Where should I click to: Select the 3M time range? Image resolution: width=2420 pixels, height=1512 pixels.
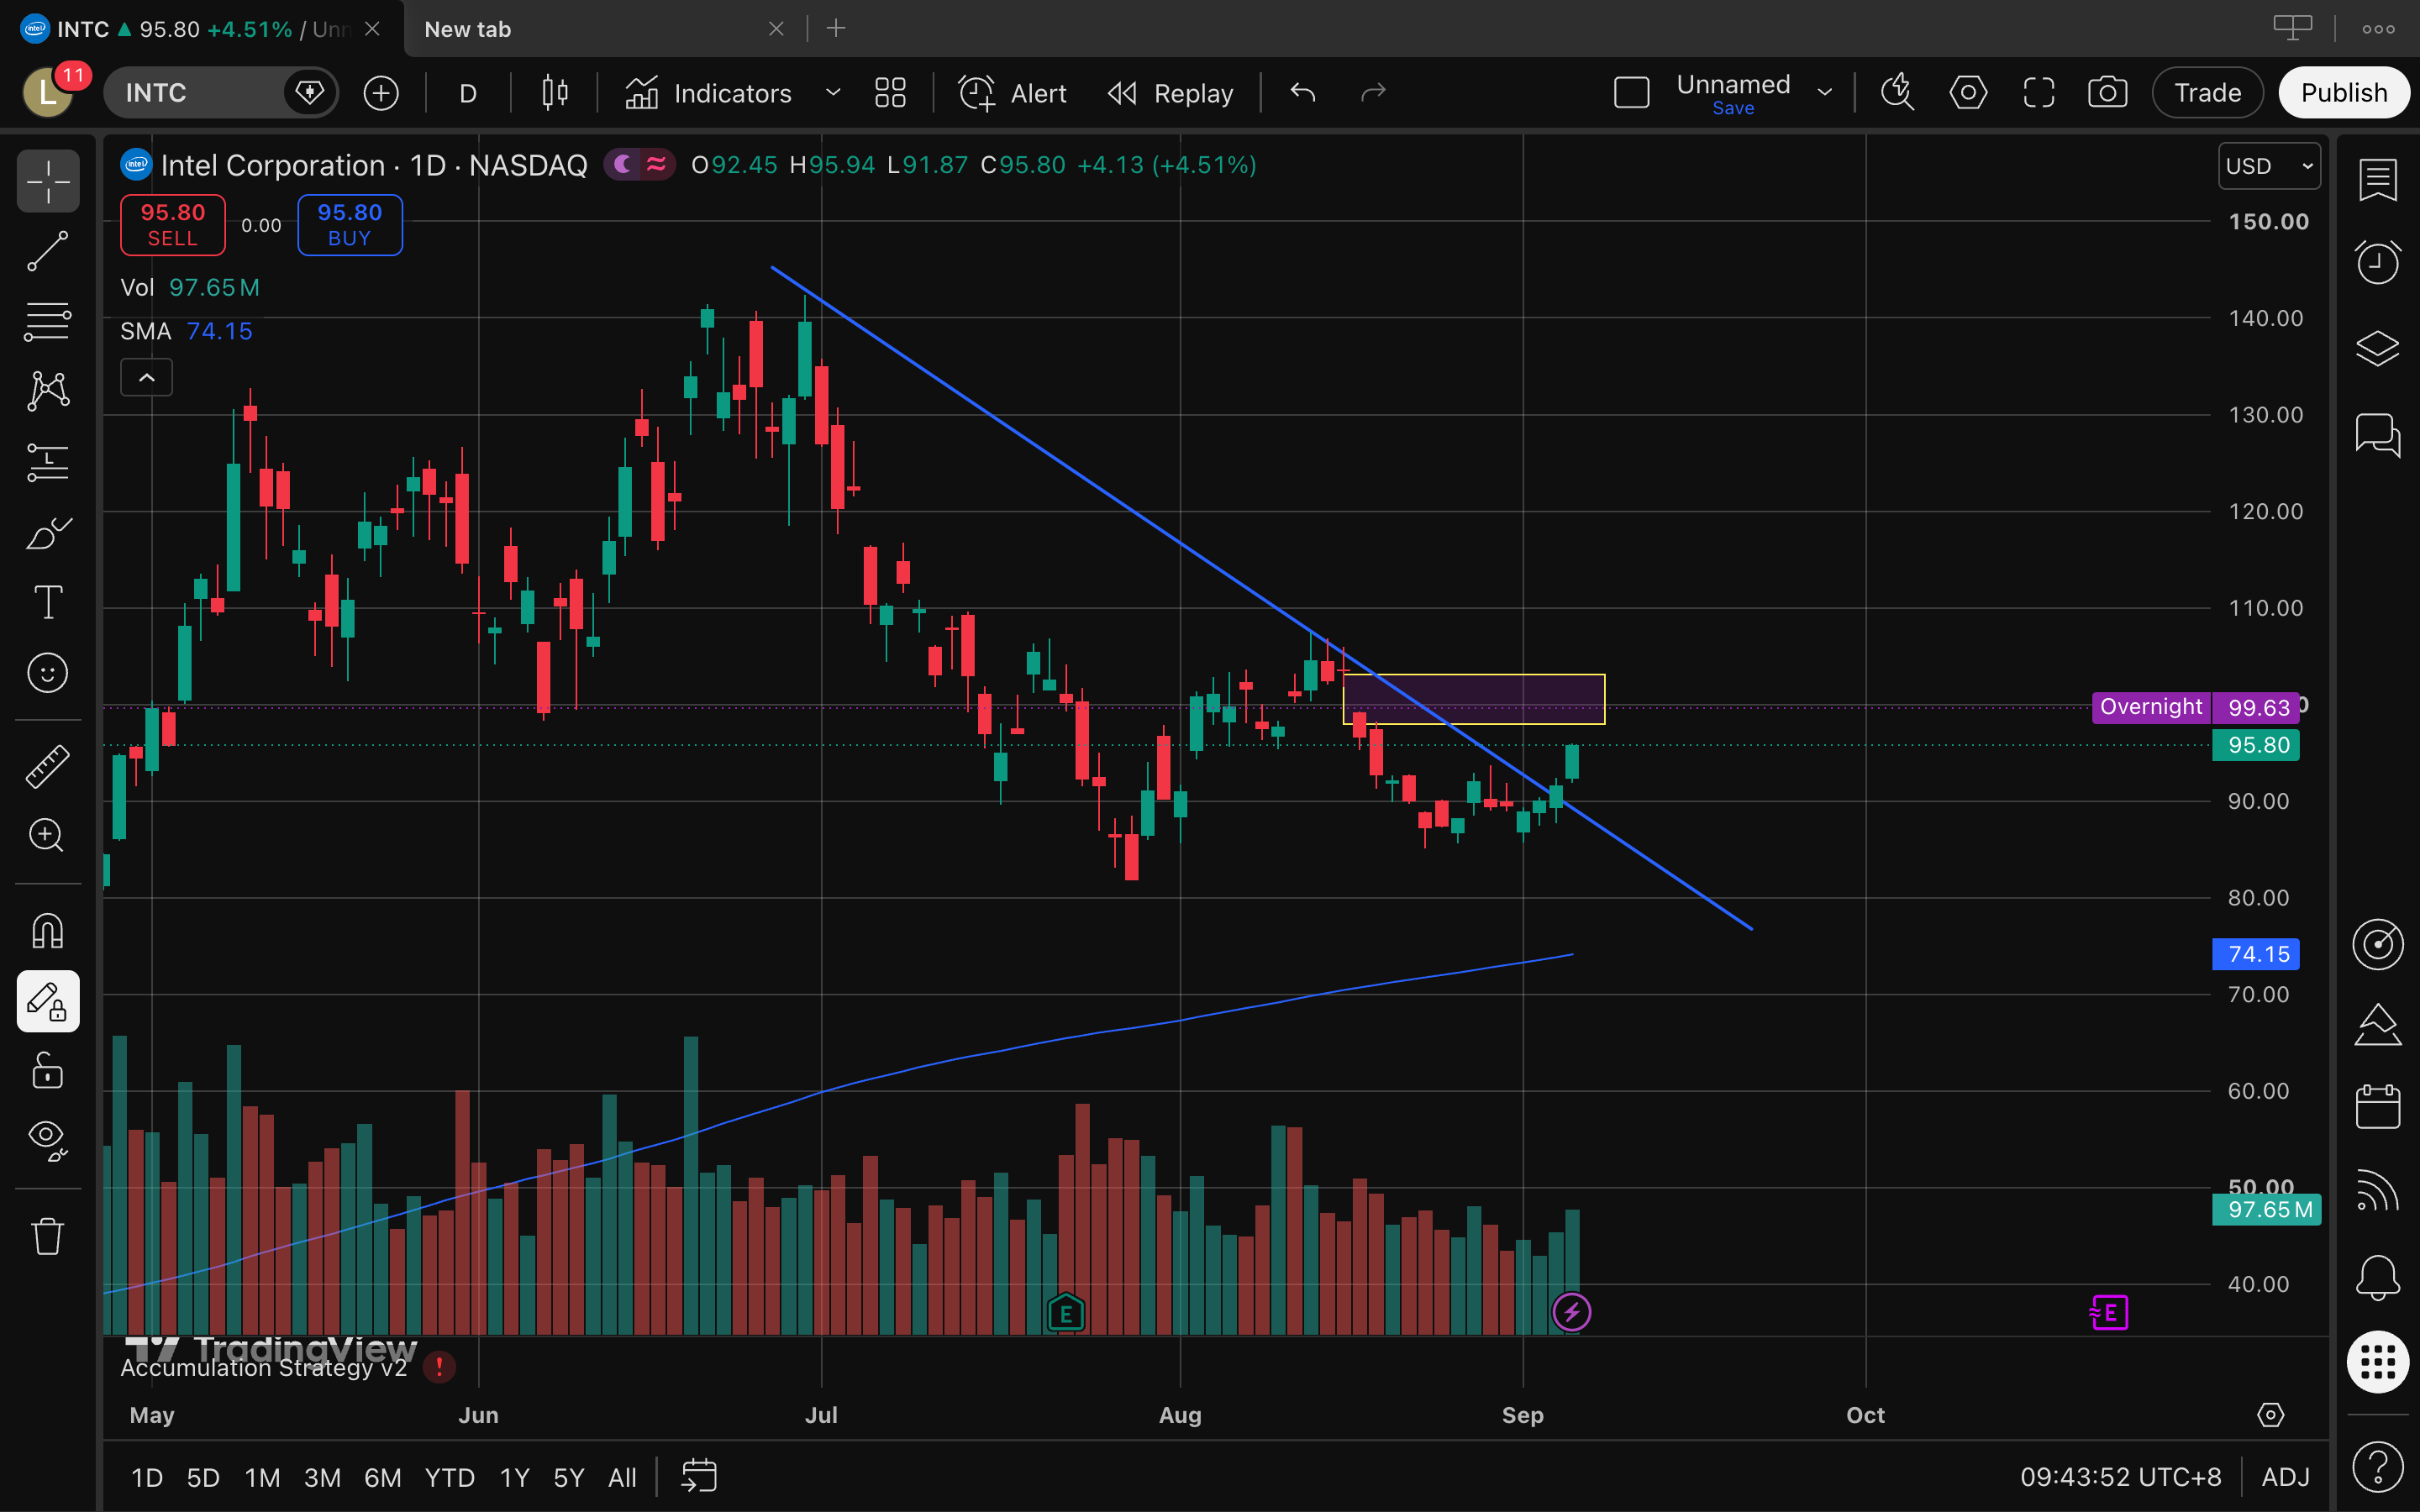[x=322, y=1477]
